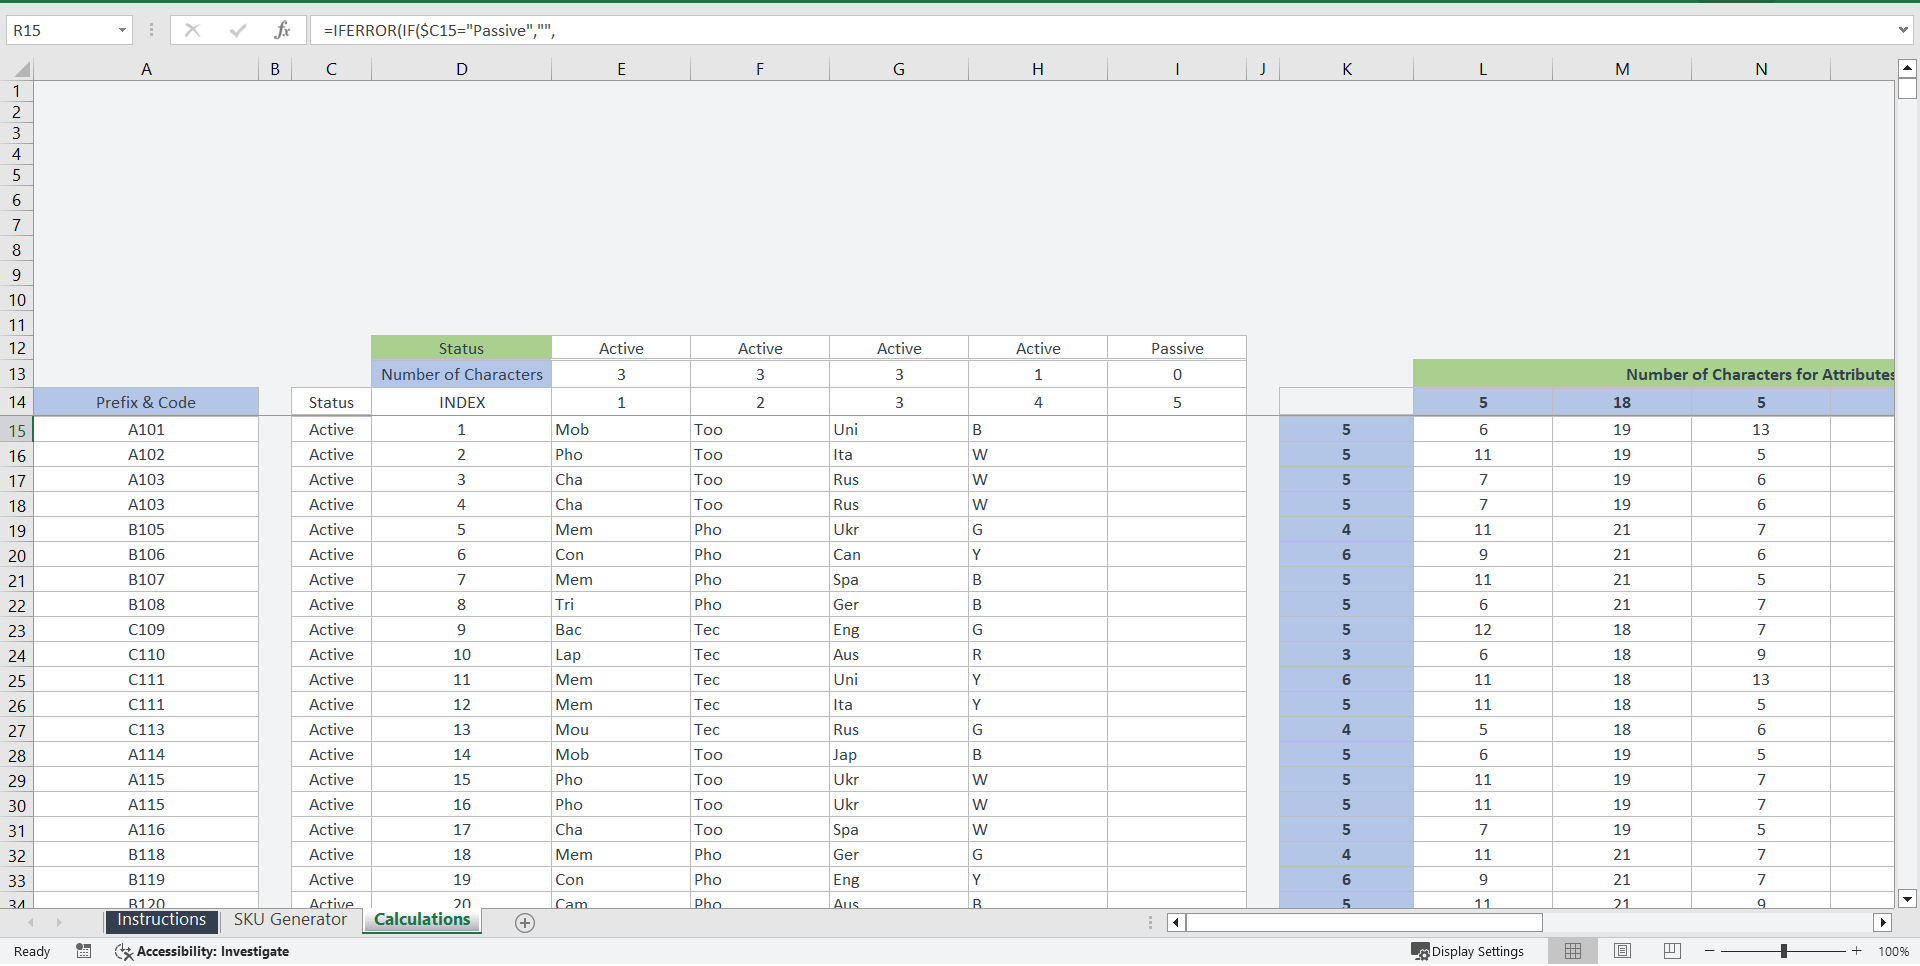Select column N header
The height and width of the screenshot is (966, 1920).
tap(1761, 69)
